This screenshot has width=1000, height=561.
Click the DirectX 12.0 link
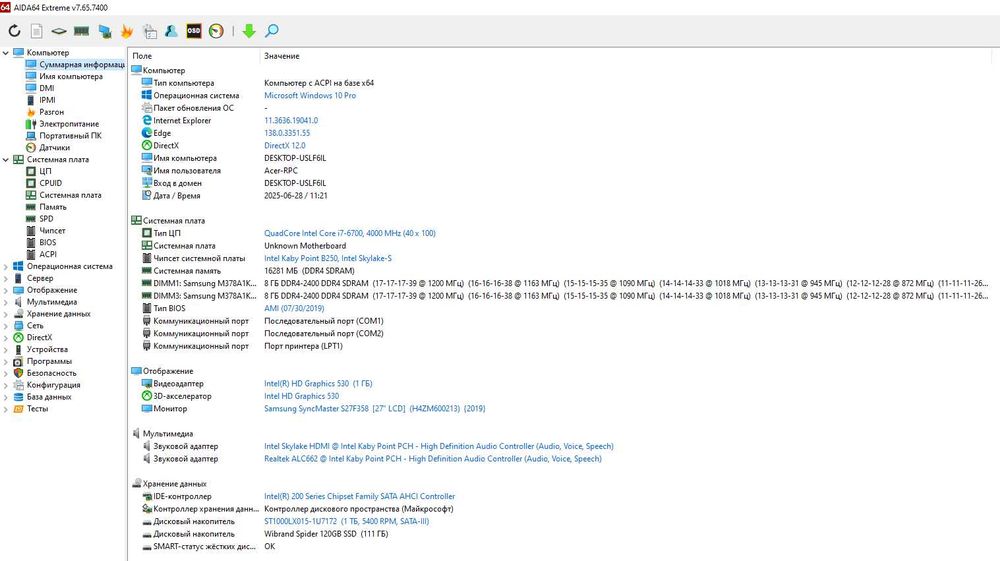(x=284, y=145)
